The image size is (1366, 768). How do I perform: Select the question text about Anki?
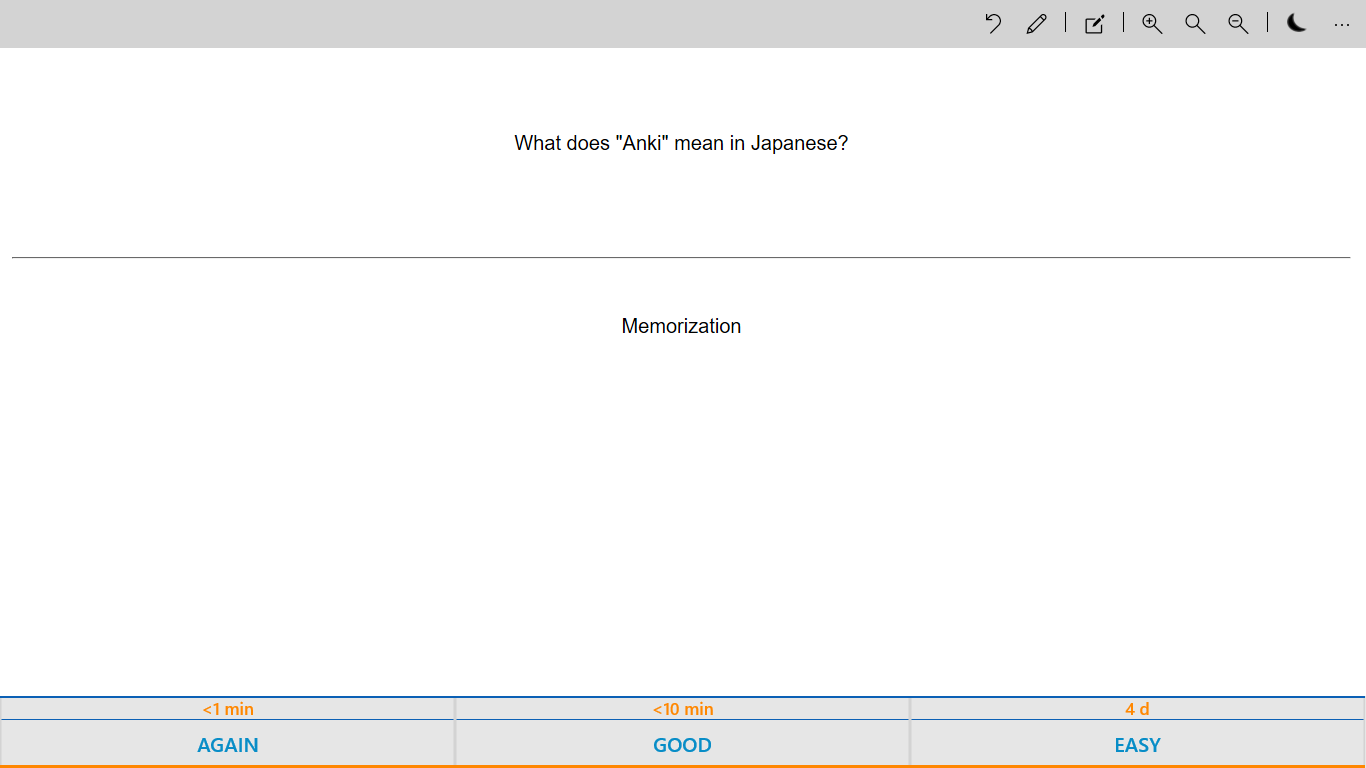pyautogui.click(x=680, y=143)
